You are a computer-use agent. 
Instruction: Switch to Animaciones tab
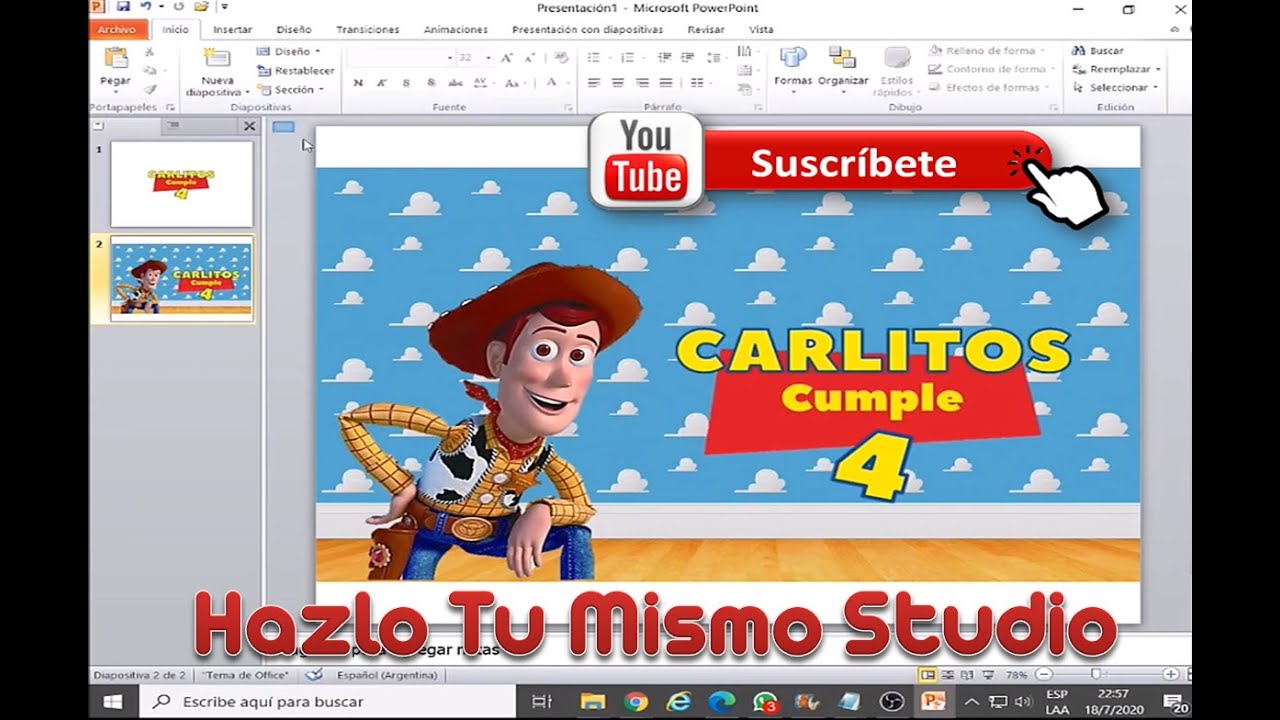tap(456, 30)
